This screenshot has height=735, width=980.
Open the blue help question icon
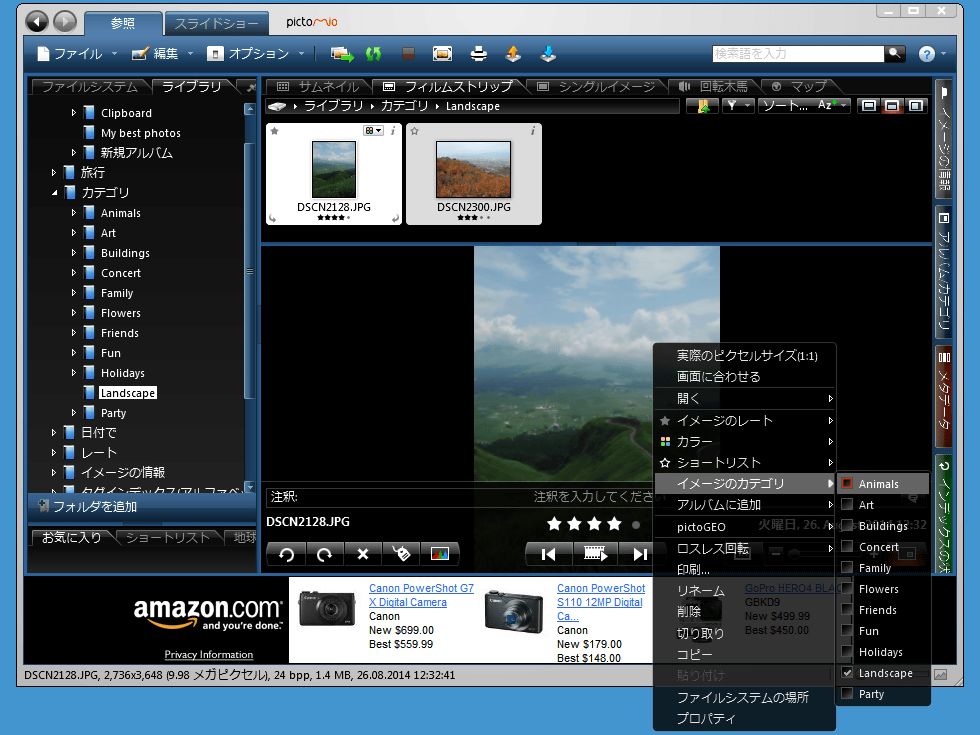coord(927,54)
